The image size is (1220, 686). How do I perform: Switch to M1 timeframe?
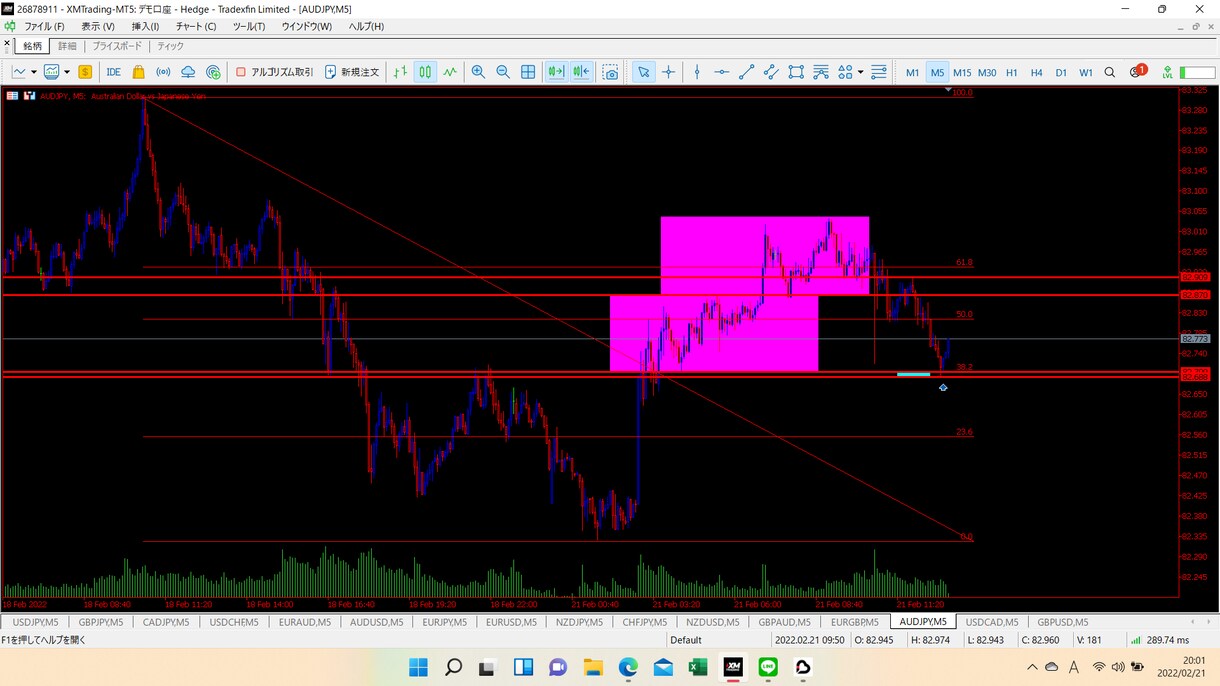tap(912, 72)
